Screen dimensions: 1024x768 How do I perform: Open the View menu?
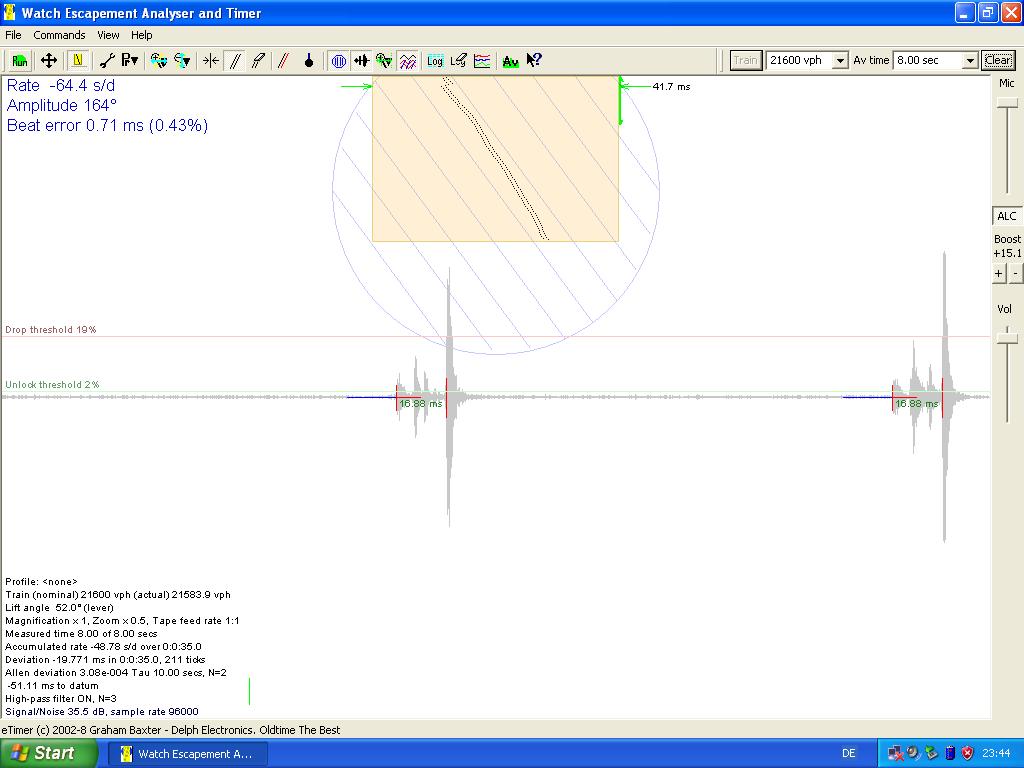coord(108,35)
